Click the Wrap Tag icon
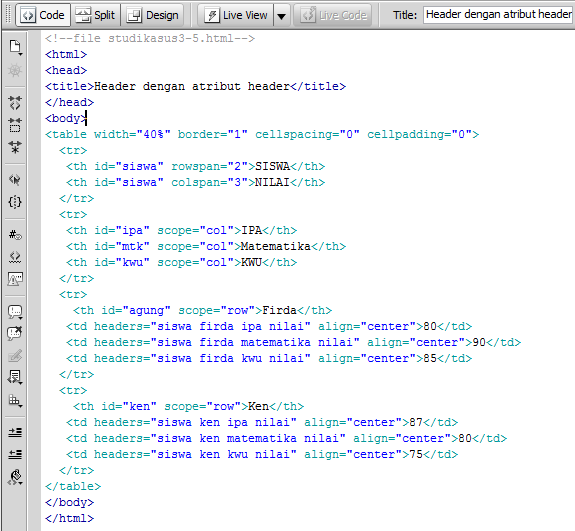 [15, 355]
